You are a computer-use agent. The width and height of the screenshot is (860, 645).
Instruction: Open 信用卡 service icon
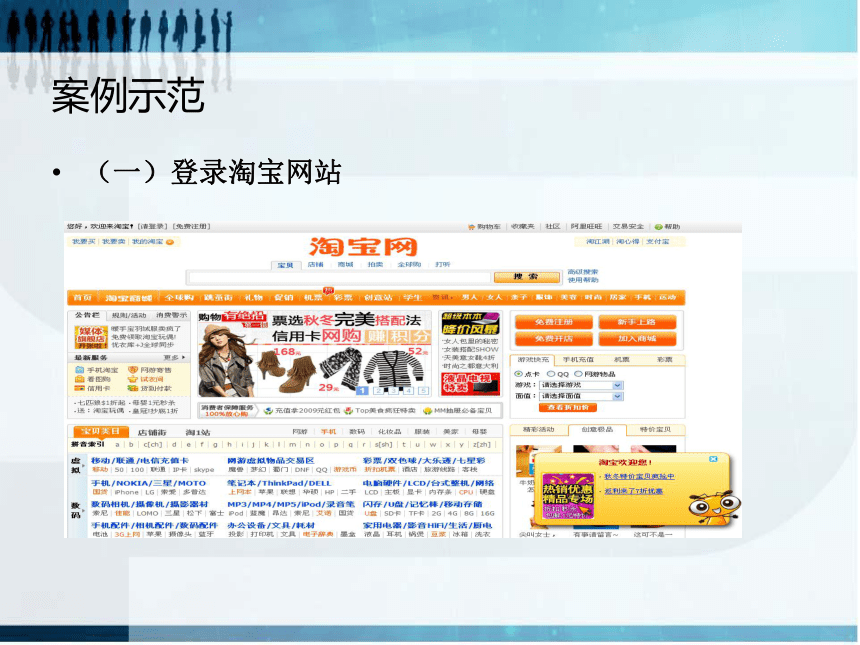pyautogui.click(x=80, y=389)
